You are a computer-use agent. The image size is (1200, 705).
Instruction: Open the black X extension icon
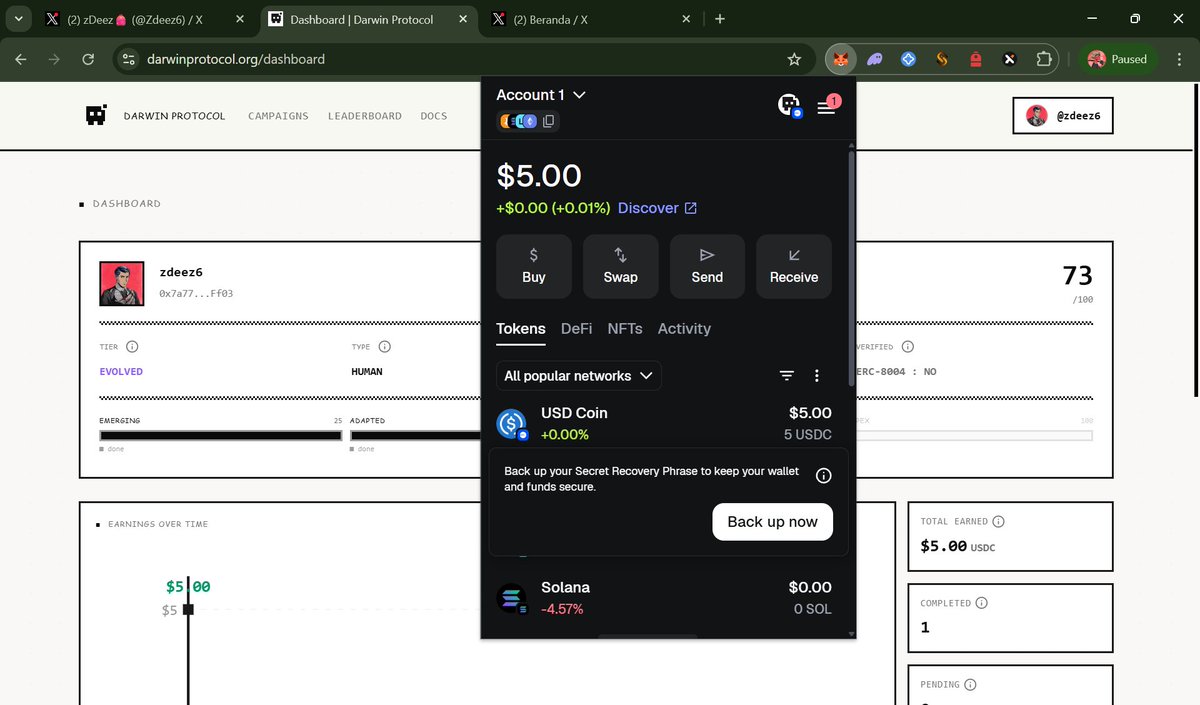(x=1010, y=59)
